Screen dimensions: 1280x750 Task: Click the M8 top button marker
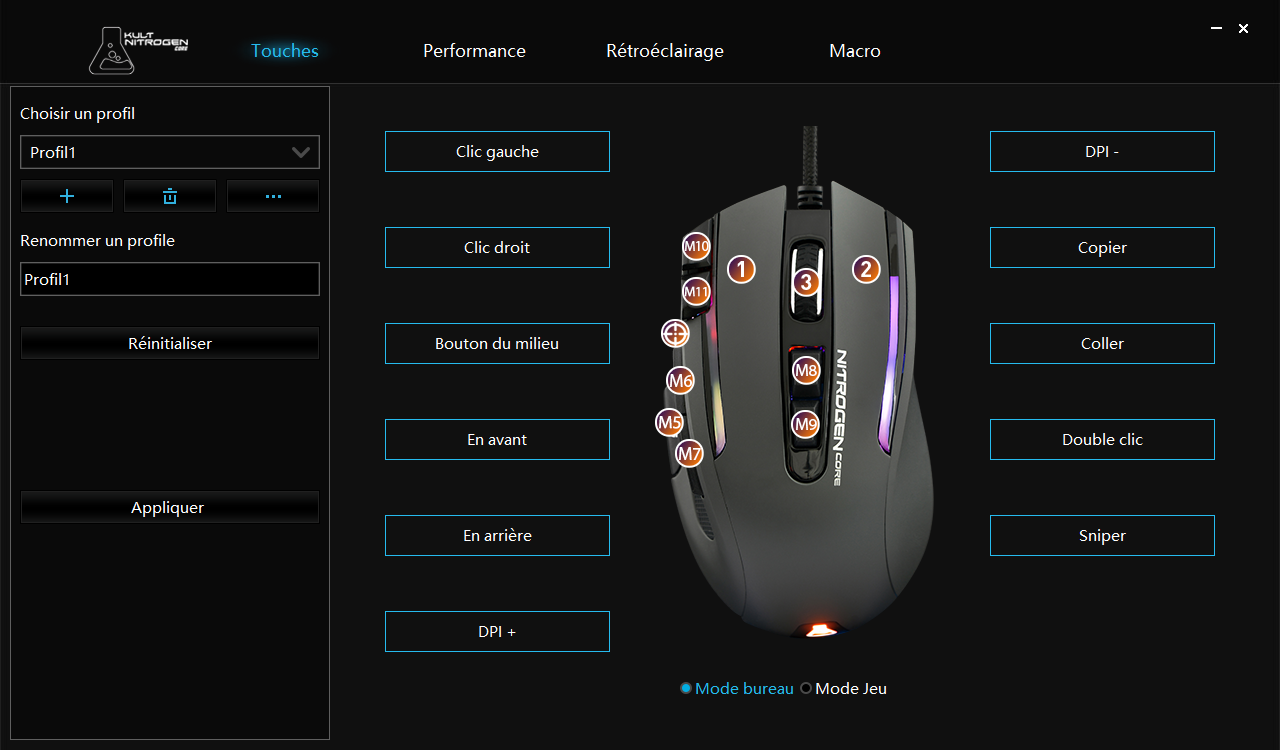click(806, 371)
